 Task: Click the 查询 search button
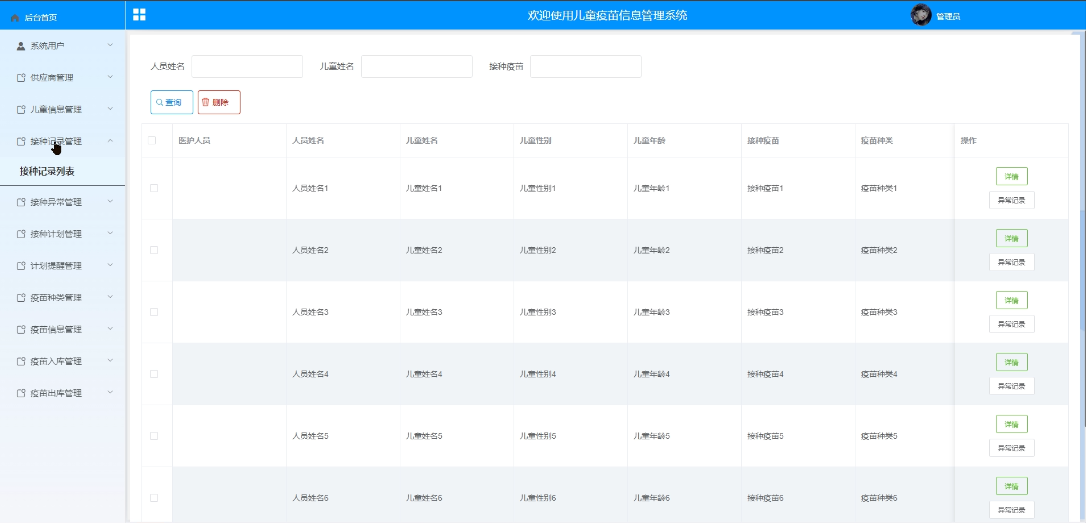[172, 103]
